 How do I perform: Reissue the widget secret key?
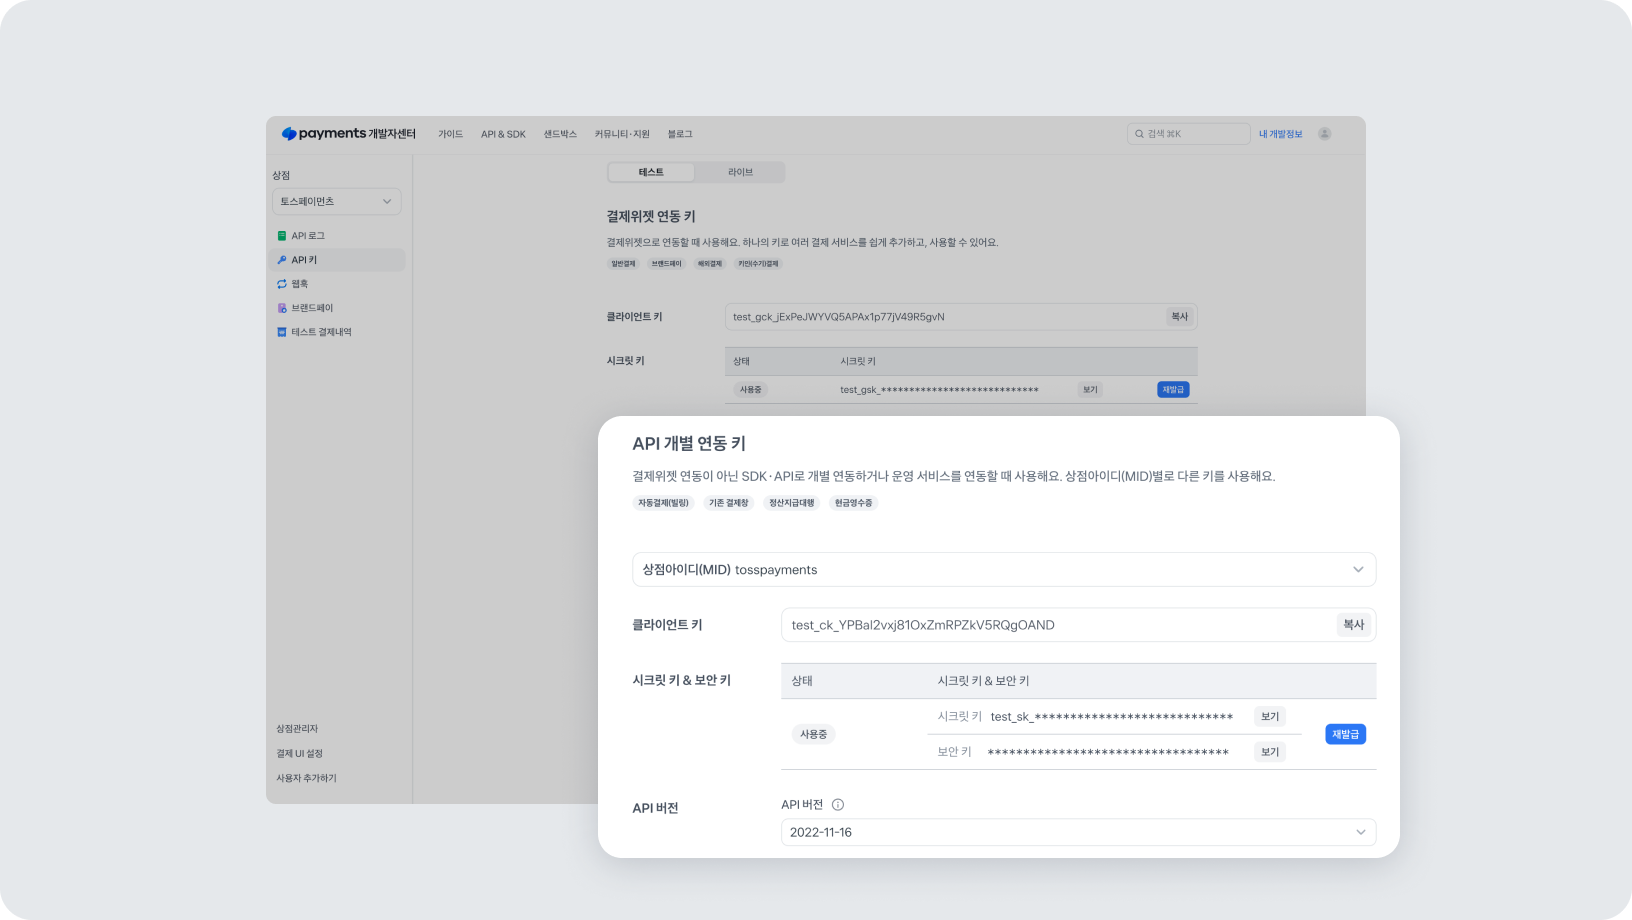pos(1173,389)
